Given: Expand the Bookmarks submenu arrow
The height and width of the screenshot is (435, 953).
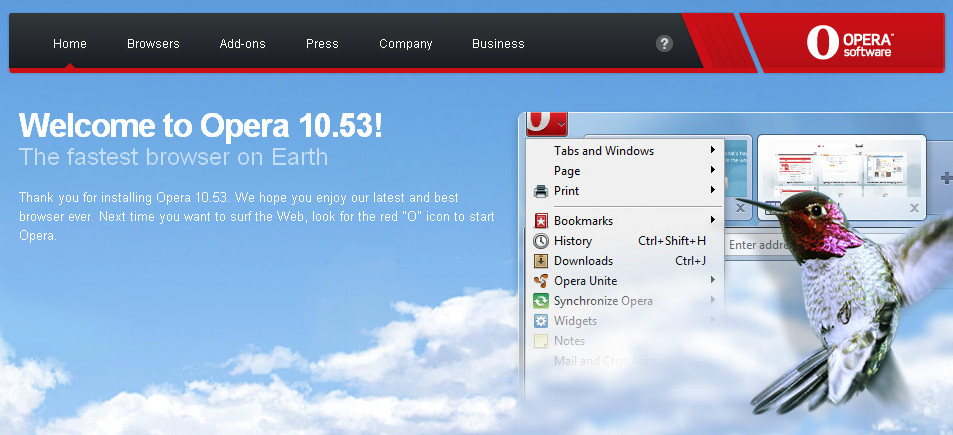Looking at the screenshot, I should click(712, 220).
